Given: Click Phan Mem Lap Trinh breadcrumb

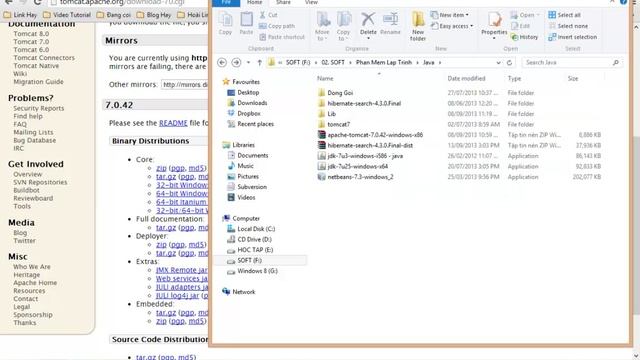Looking at the screenshot, I should (384, 63).
